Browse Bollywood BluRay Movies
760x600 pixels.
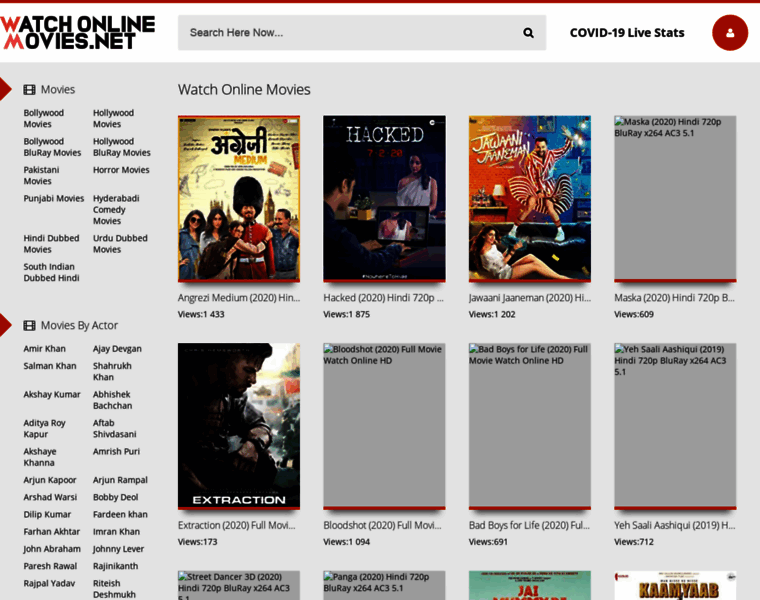[52, 147]
